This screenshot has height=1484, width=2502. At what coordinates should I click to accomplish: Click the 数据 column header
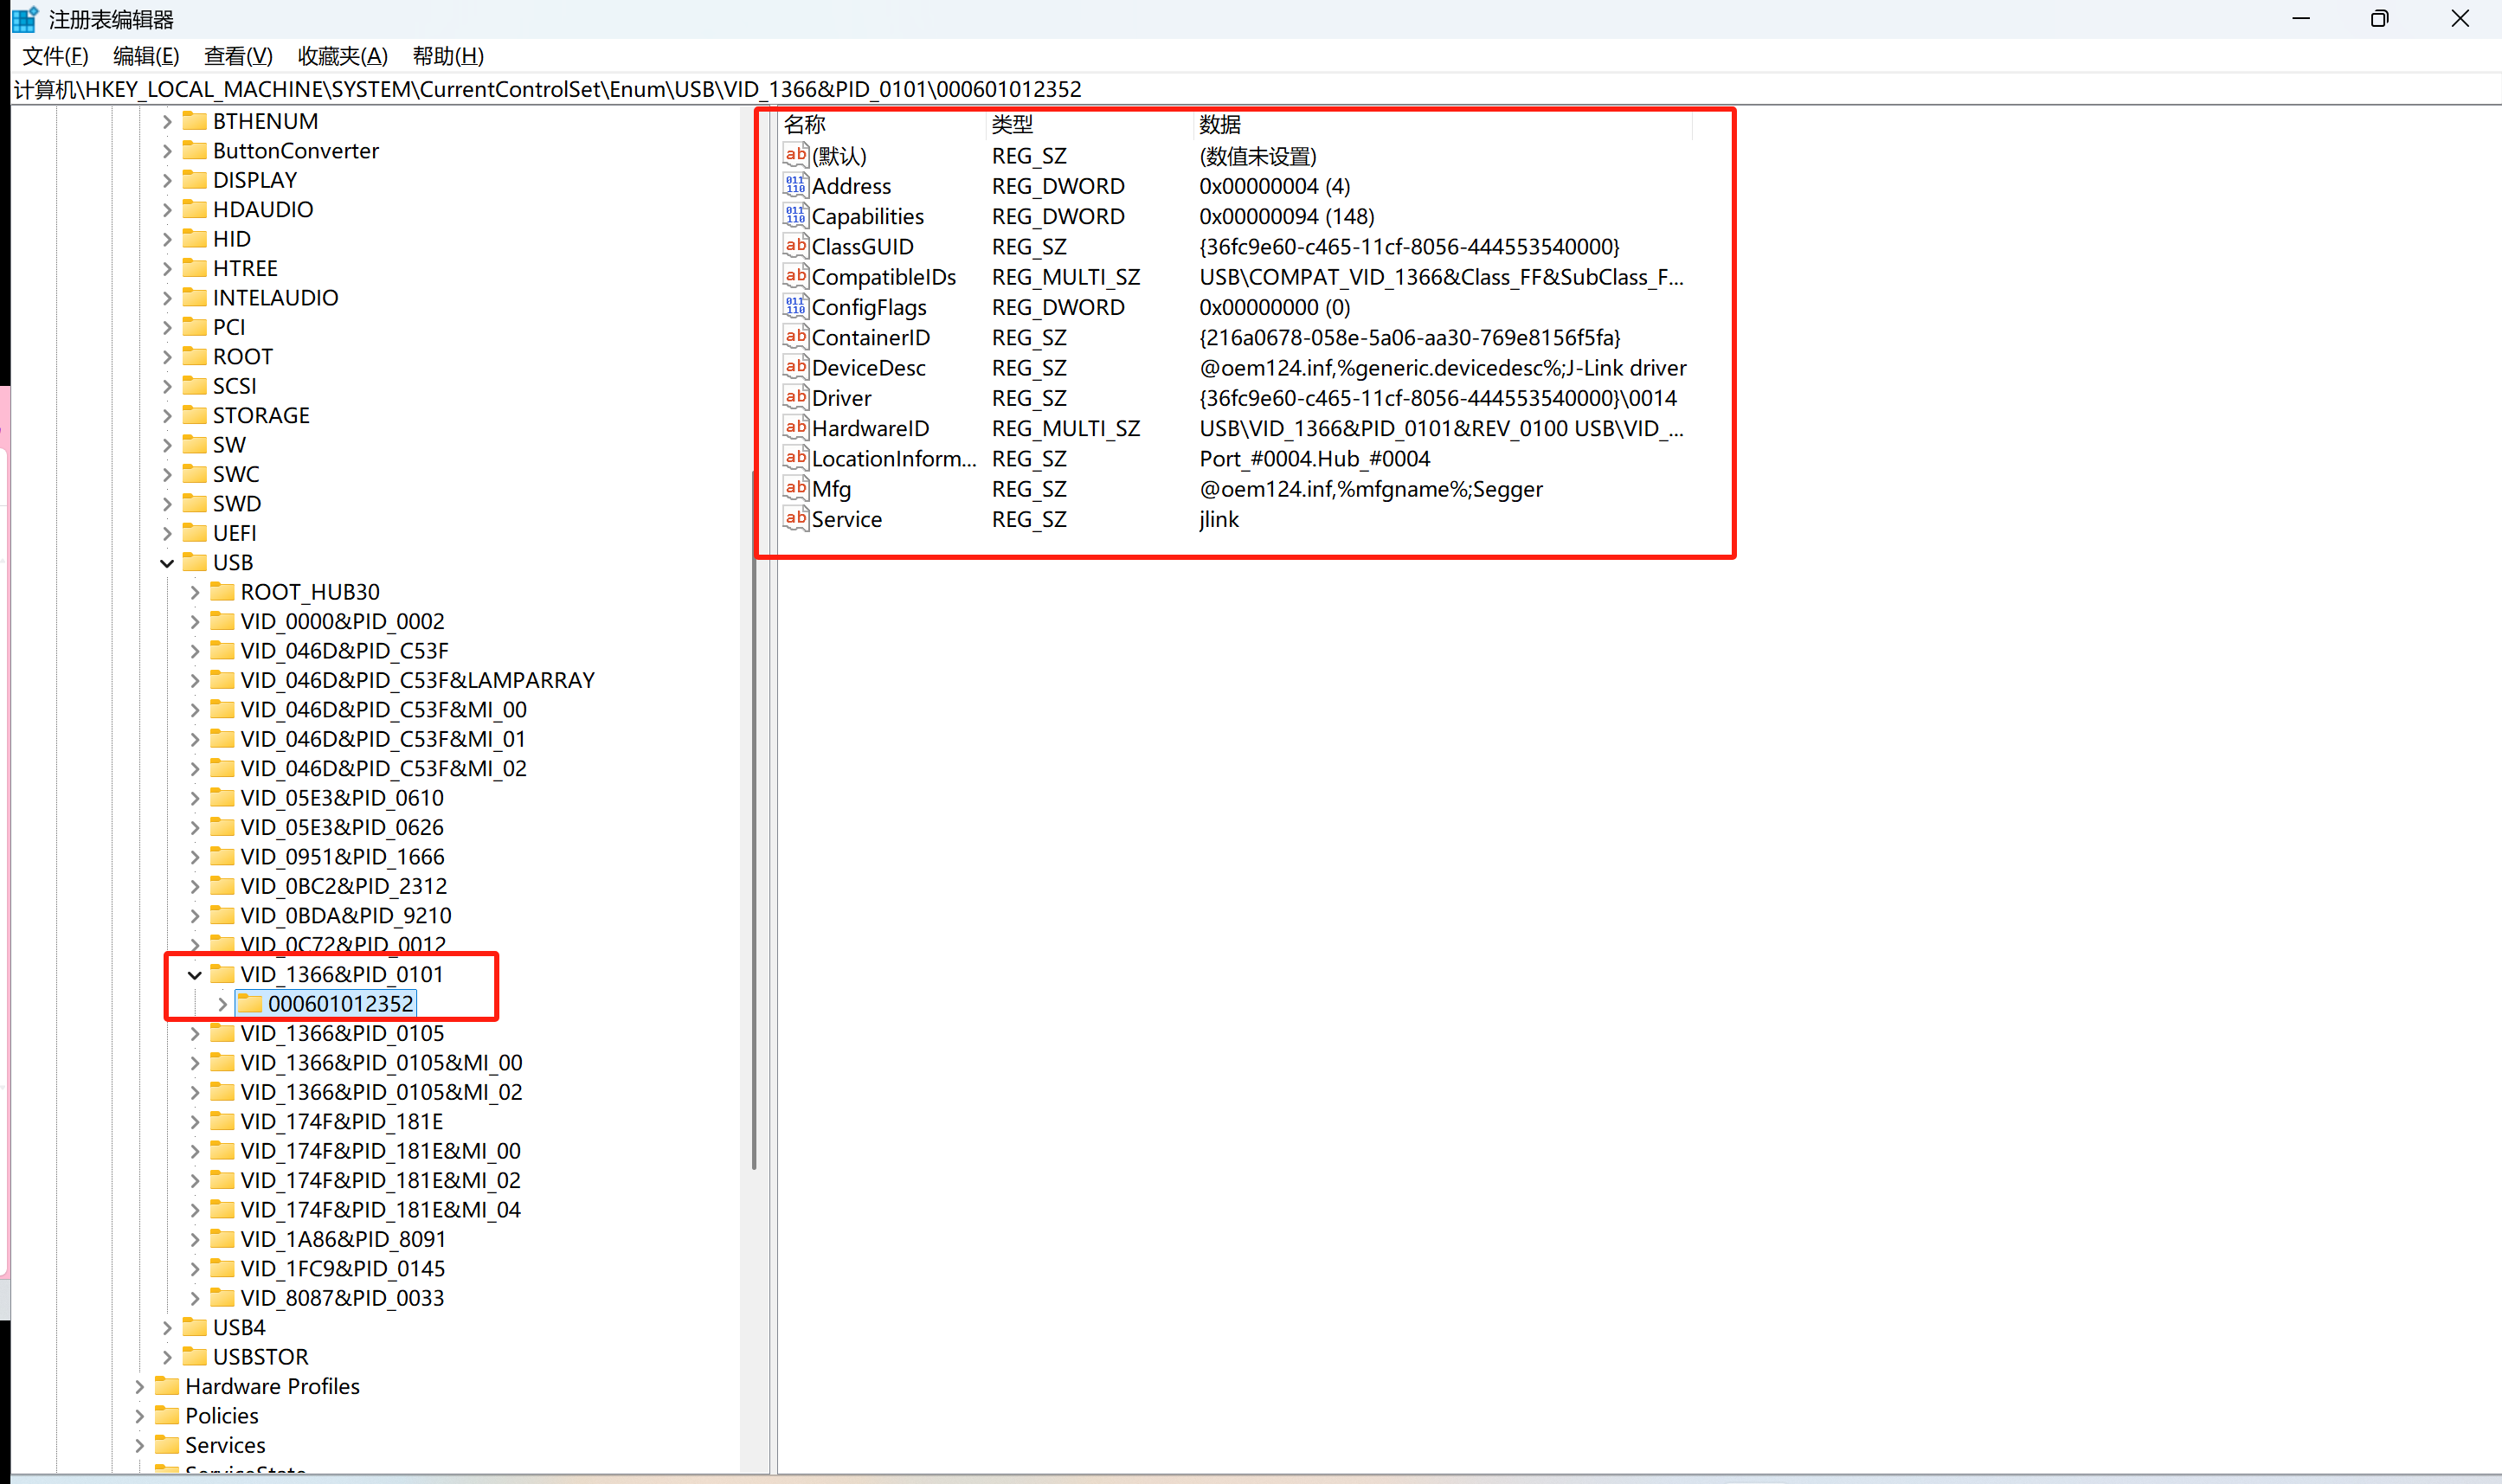click(x=1219, y=125)
